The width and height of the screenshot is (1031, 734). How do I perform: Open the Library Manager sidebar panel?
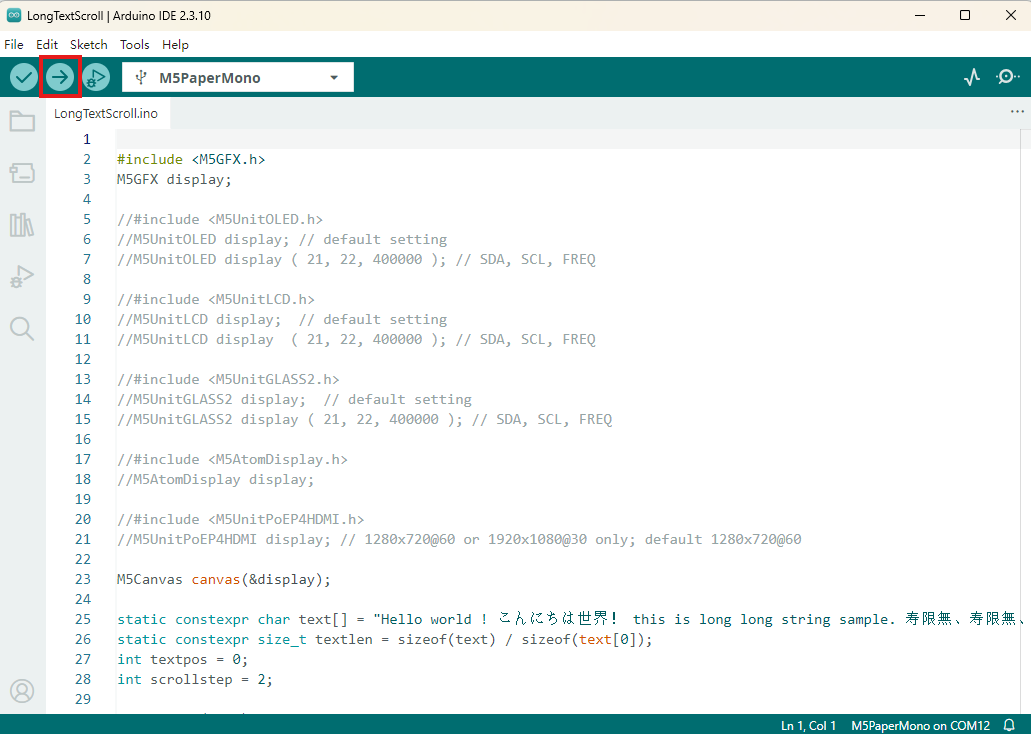tap(22, 225)
